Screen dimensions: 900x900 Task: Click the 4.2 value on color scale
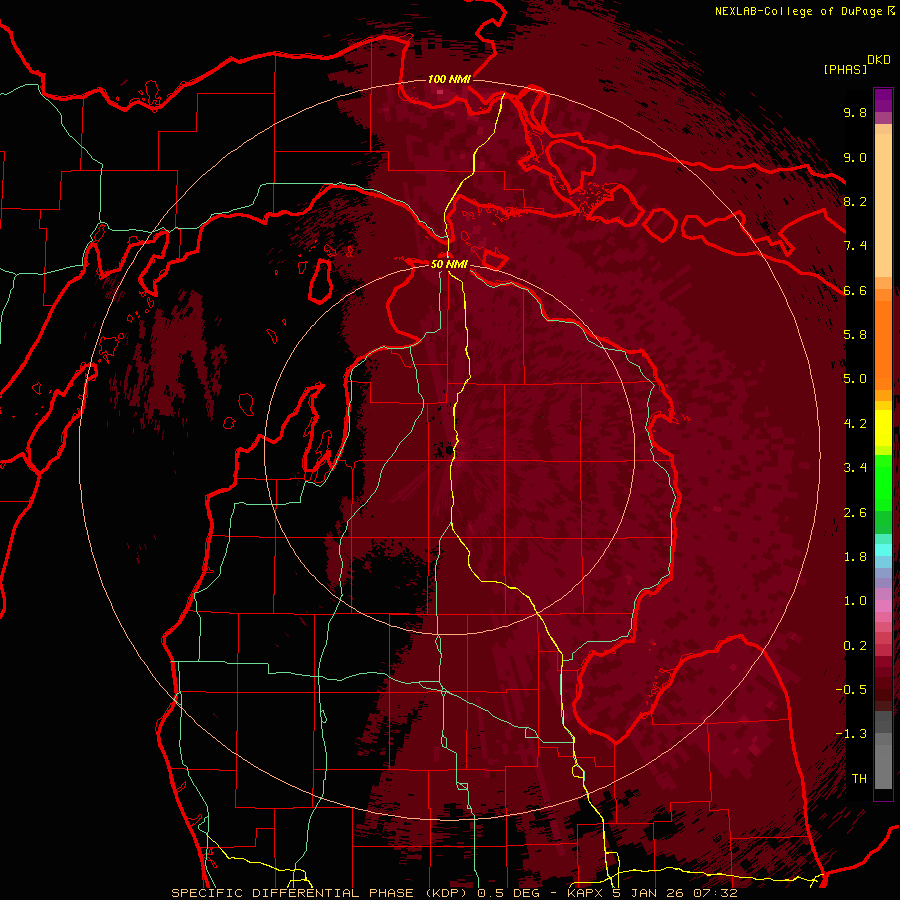pos(855,424)
